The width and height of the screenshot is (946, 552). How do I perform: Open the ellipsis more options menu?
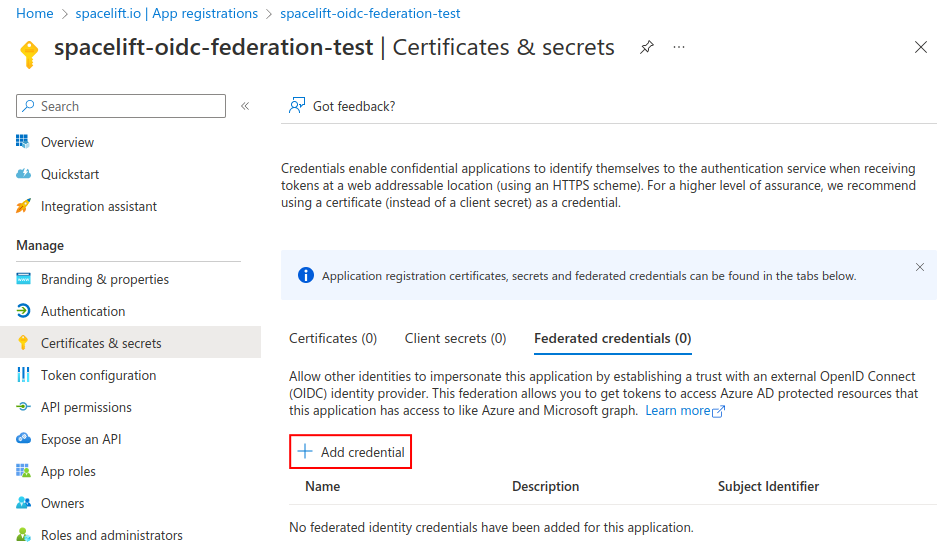[679, 47]
